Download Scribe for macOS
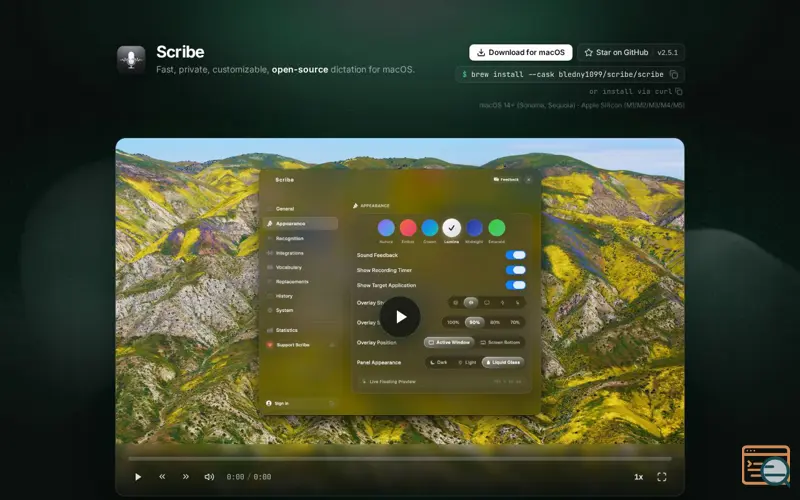The height and width of the screenshot is (500, 800). click(520, 53)
